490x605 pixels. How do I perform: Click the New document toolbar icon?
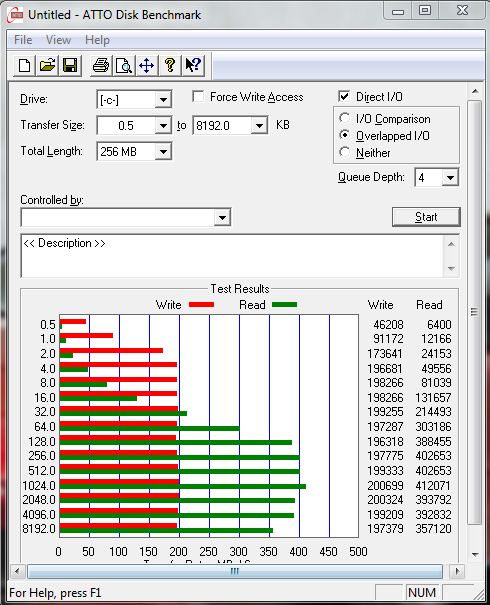pos(24,65)
